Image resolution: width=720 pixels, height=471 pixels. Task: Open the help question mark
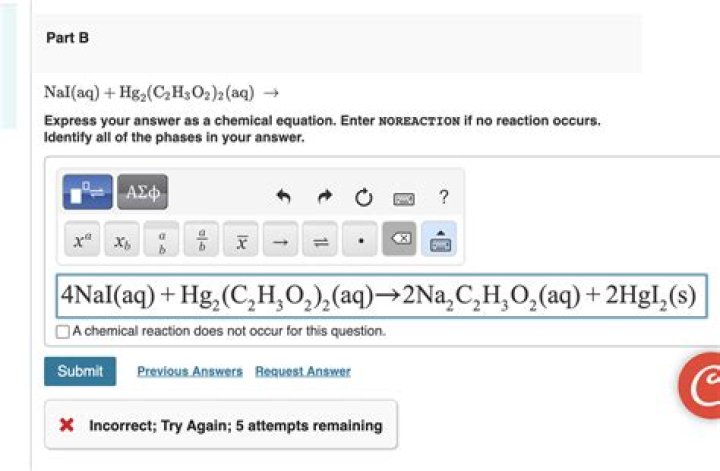(443, 198)
